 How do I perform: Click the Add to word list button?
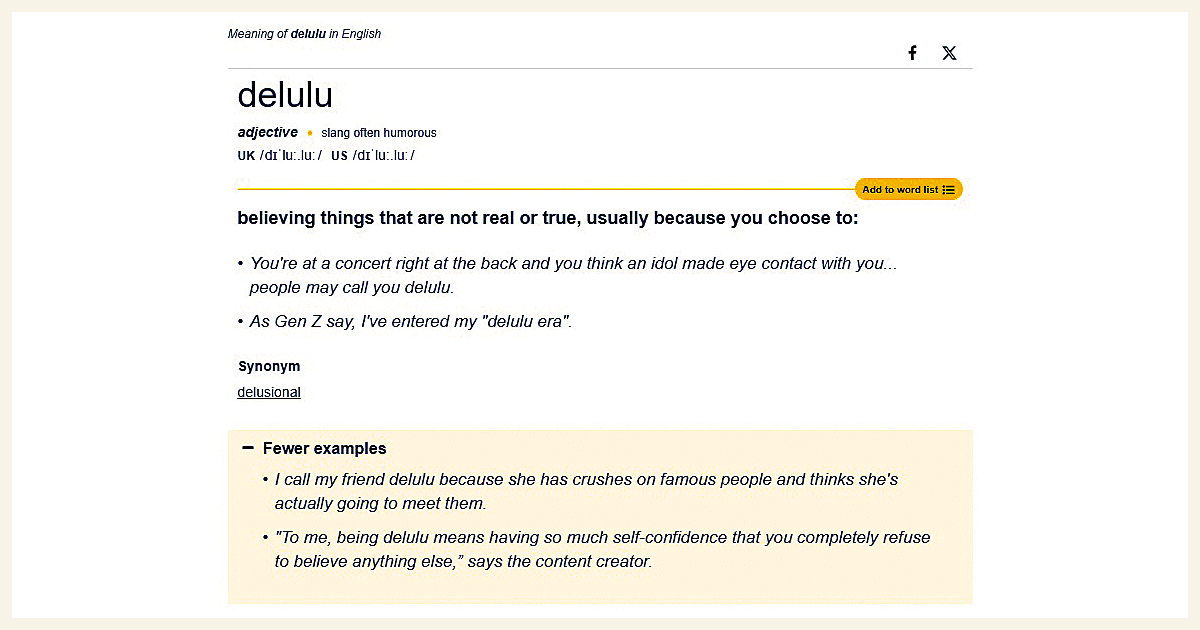click(x=908, y=189)
